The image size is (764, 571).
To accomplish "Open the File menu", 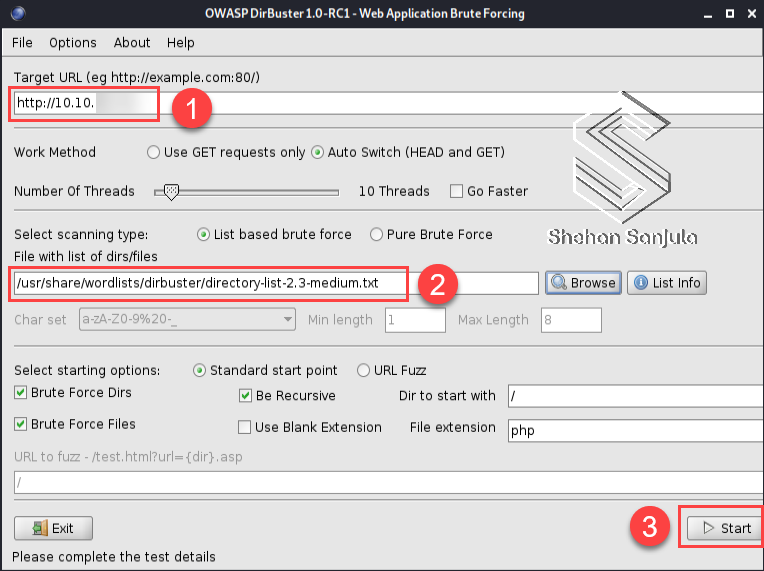I will (22, 43).
